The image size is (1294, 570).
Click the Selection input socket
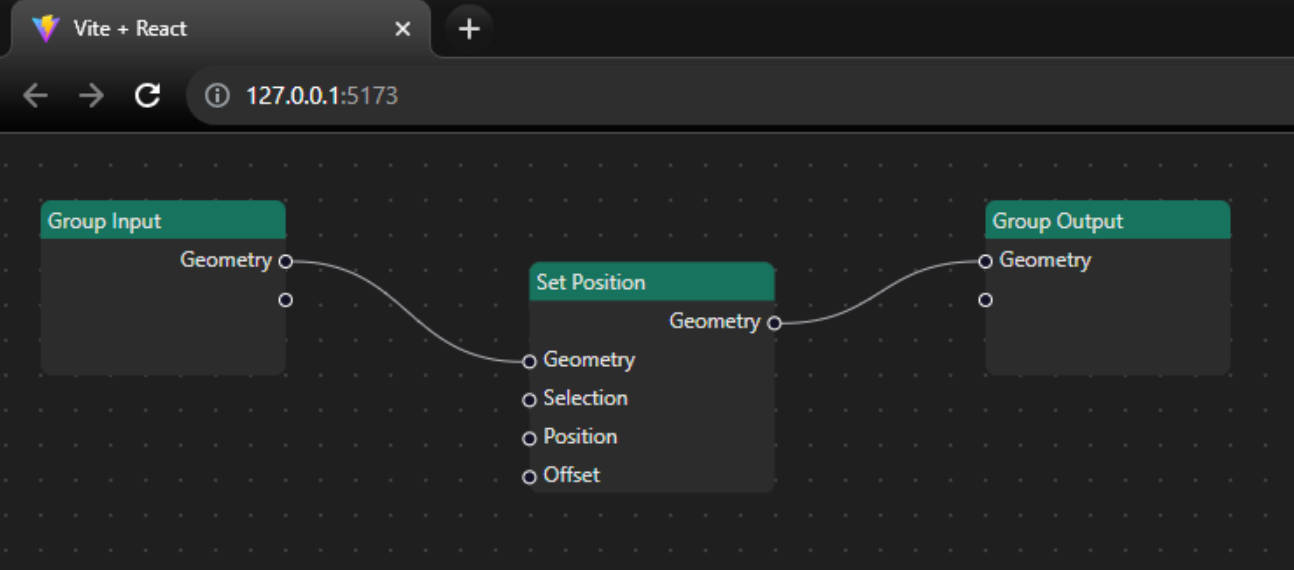(530, 400)
